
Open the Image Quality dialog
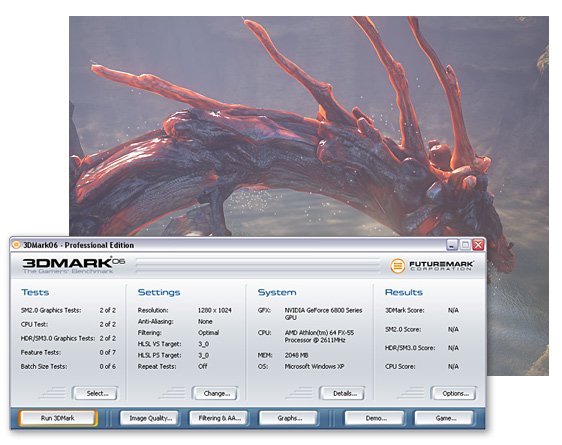tap(150, 418)
